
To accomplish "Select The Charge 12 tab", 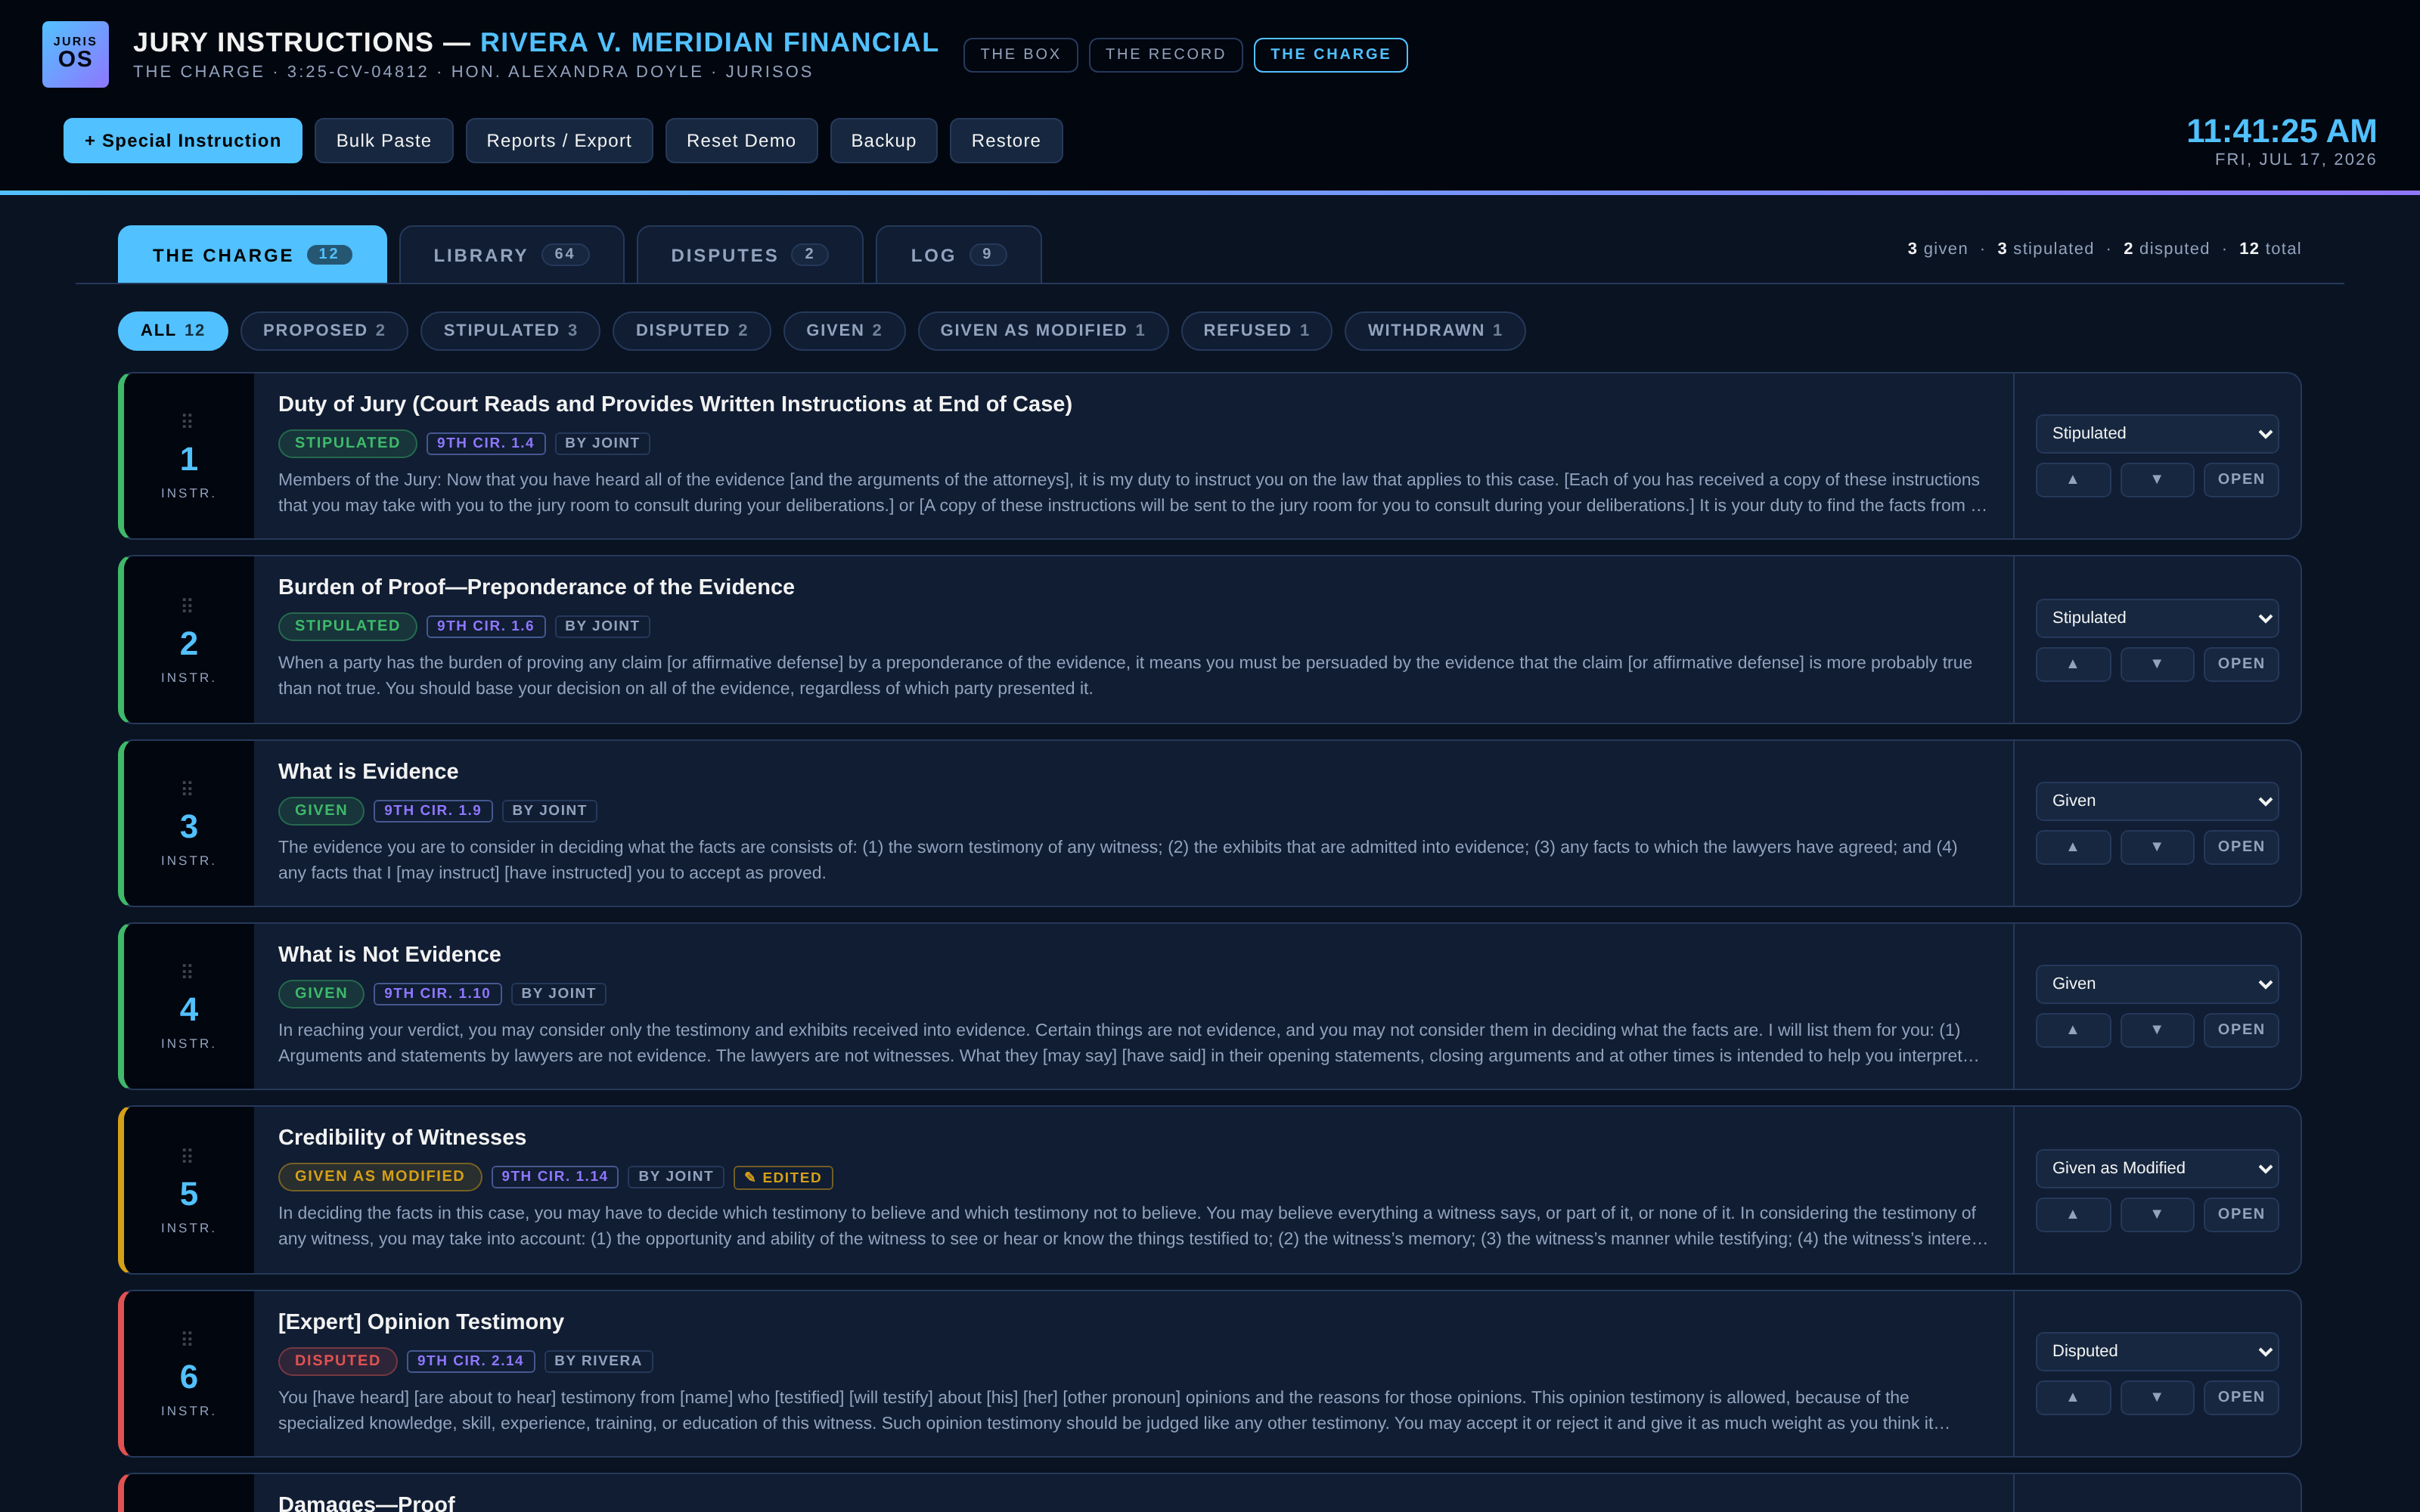I will pos(252,255).
